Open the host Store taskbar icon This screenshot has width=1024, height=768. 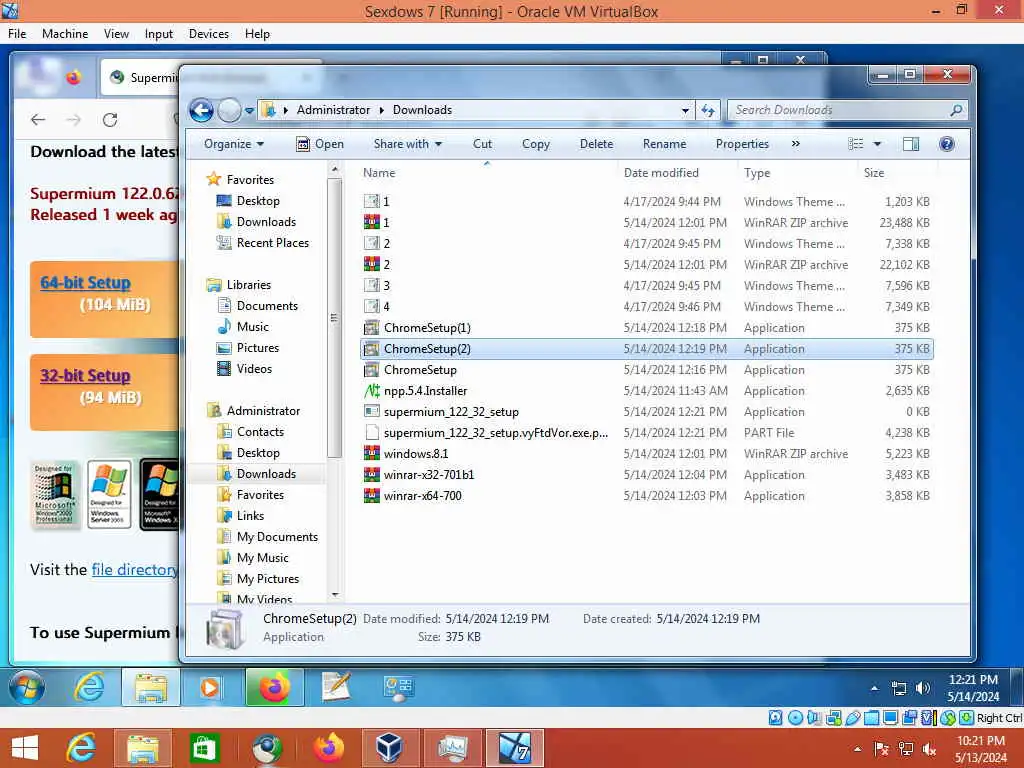(x=204, y=748)
